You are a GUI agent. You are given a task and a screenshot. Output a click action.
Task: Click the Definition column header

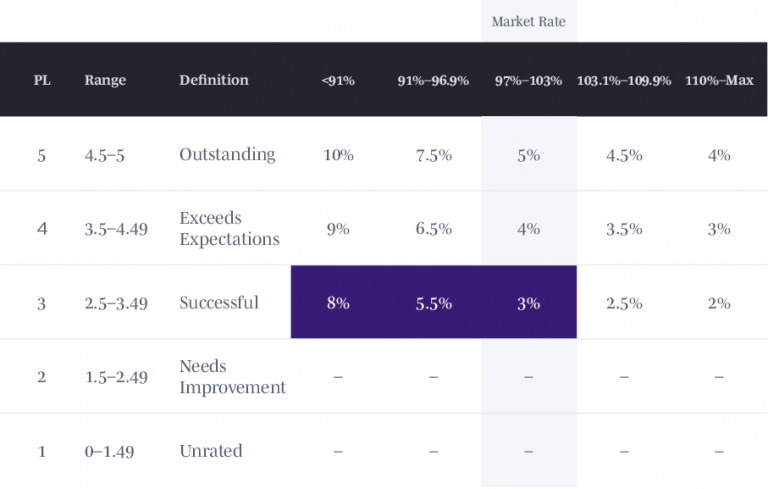[x=214, y=80]
